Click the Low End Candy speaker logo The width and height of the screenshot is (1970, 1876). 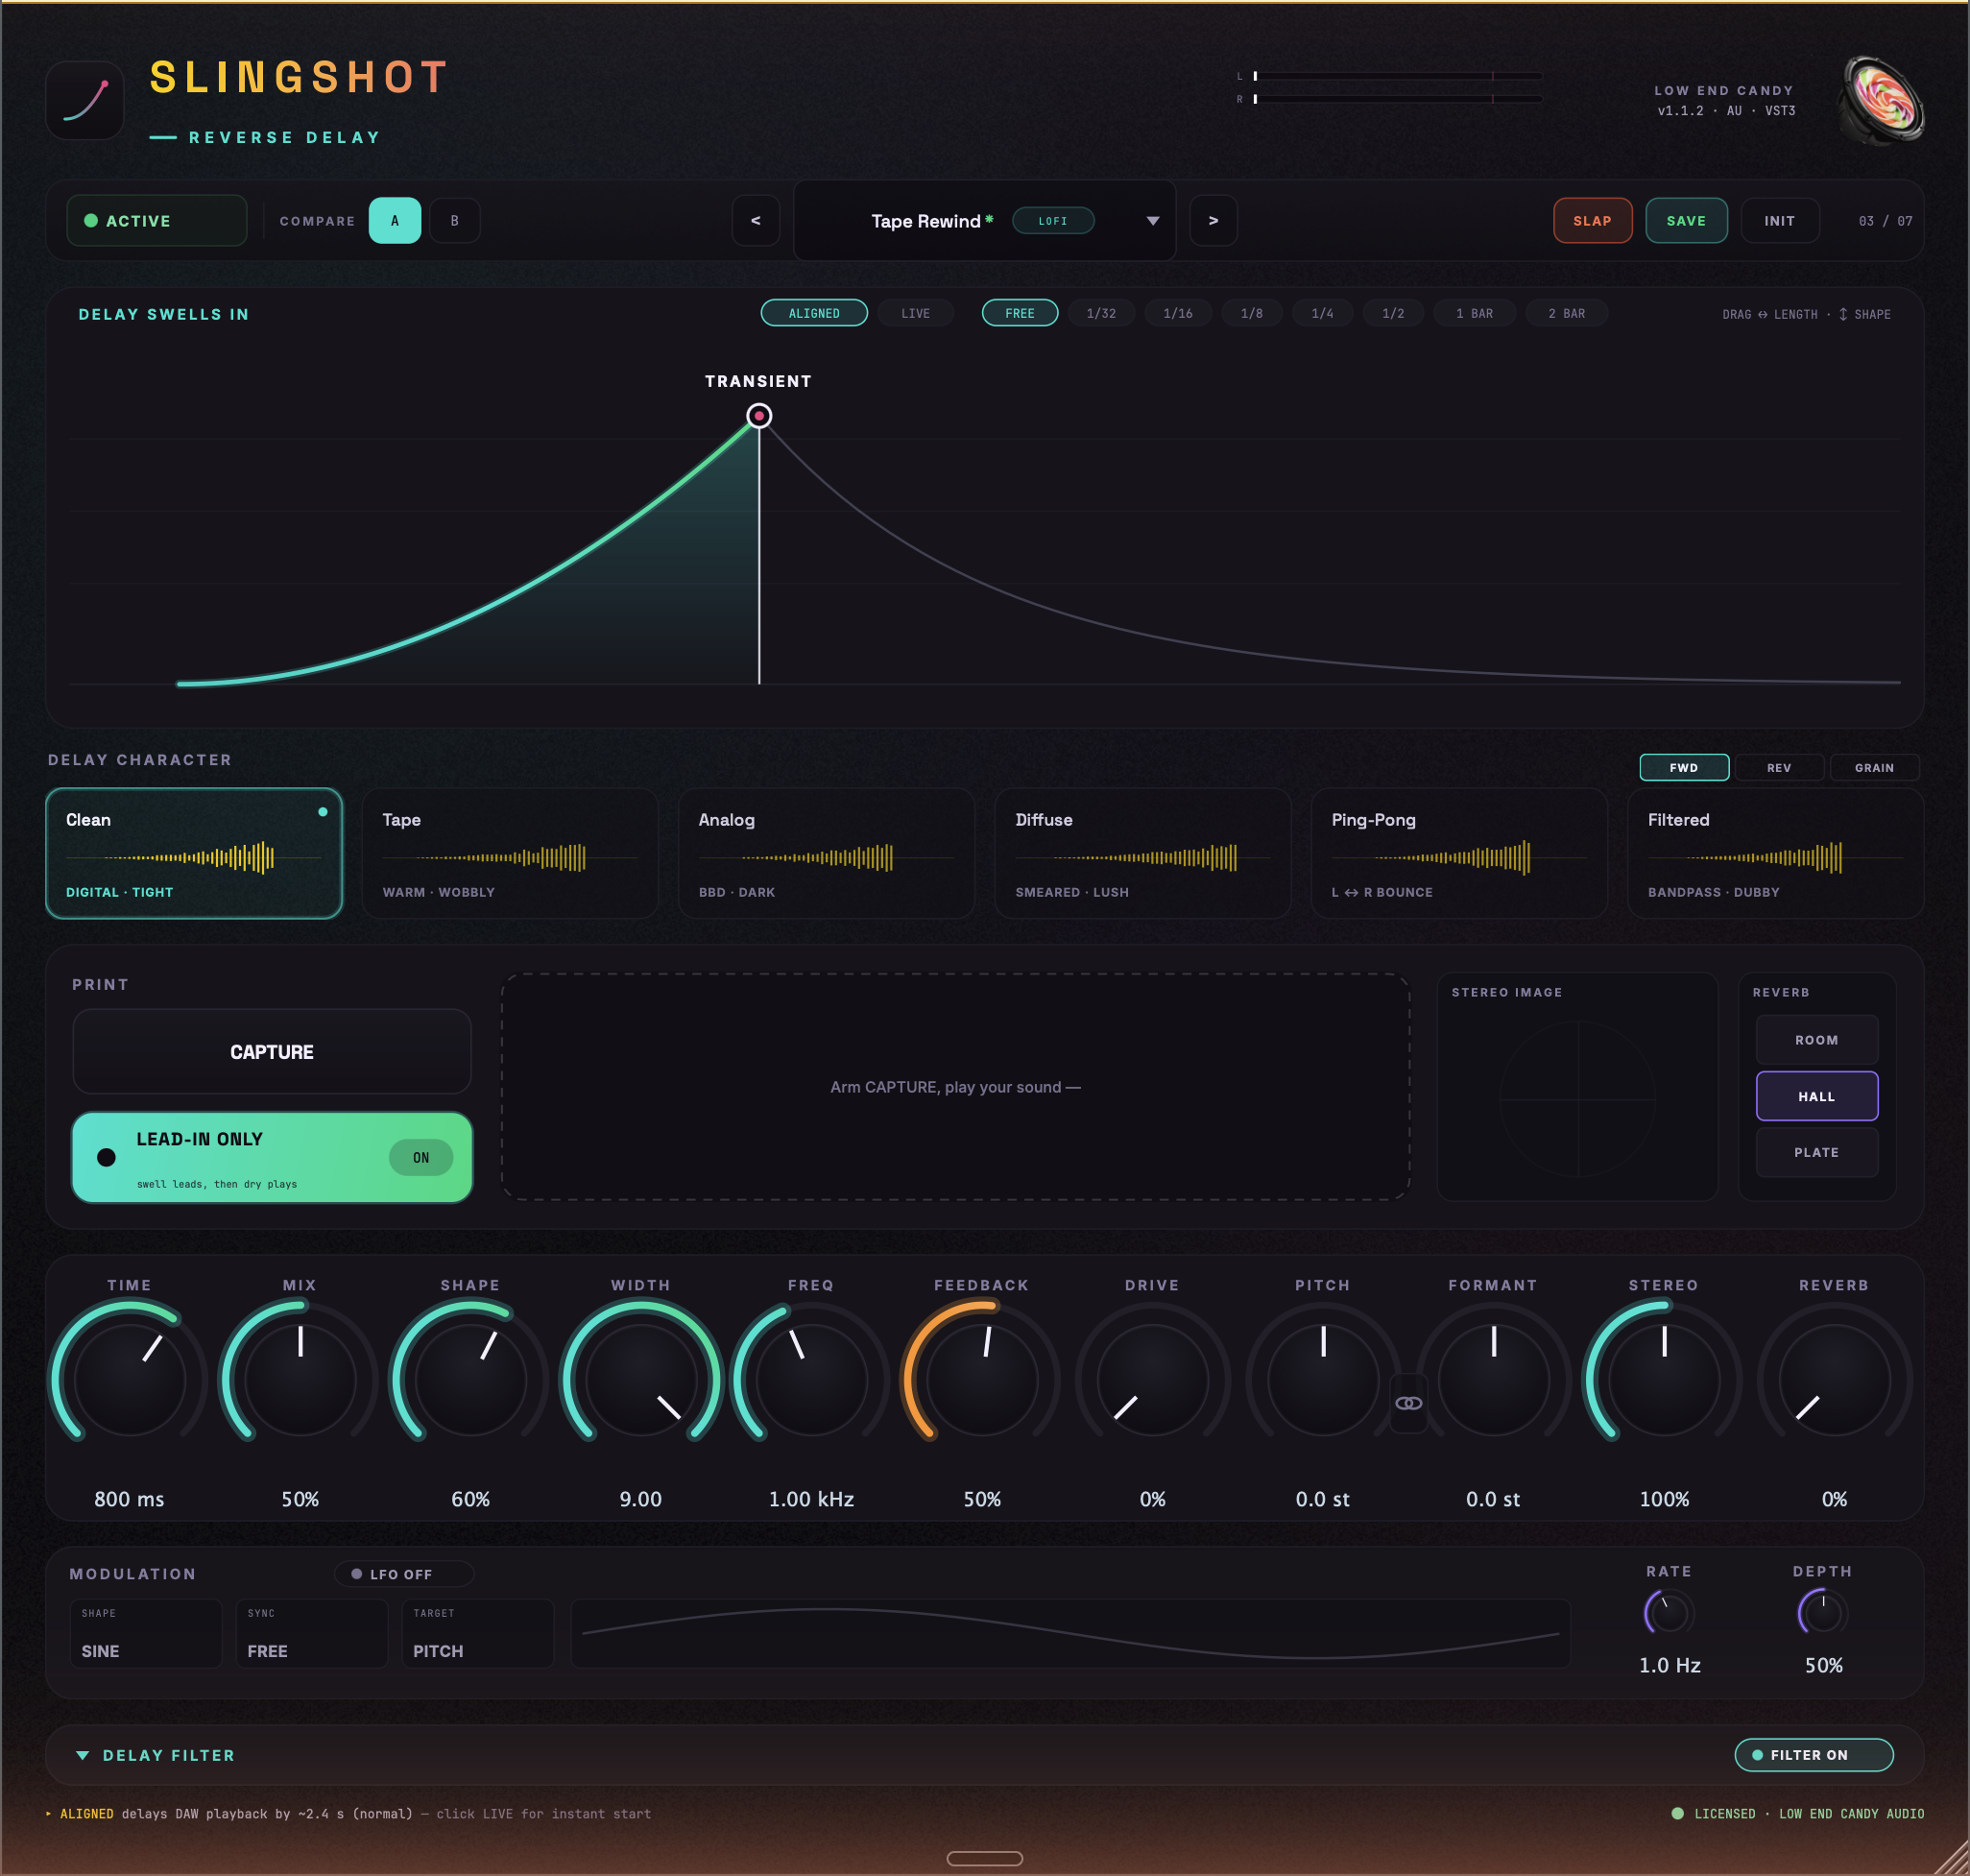tap(1882, 100)
